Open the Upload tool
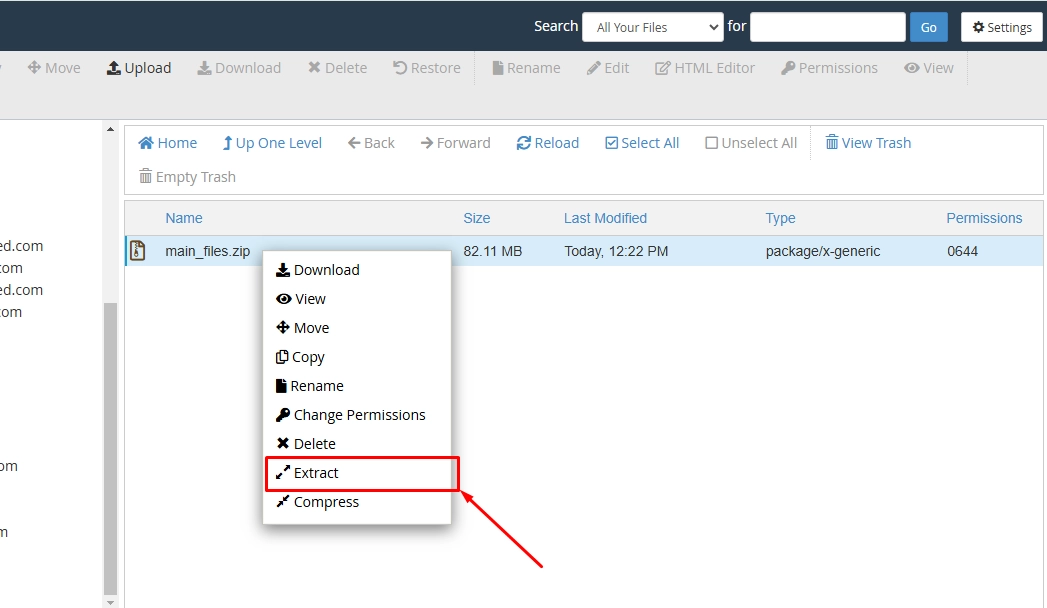The width and height of the screenshot is (1047, 608). [139, 68]
